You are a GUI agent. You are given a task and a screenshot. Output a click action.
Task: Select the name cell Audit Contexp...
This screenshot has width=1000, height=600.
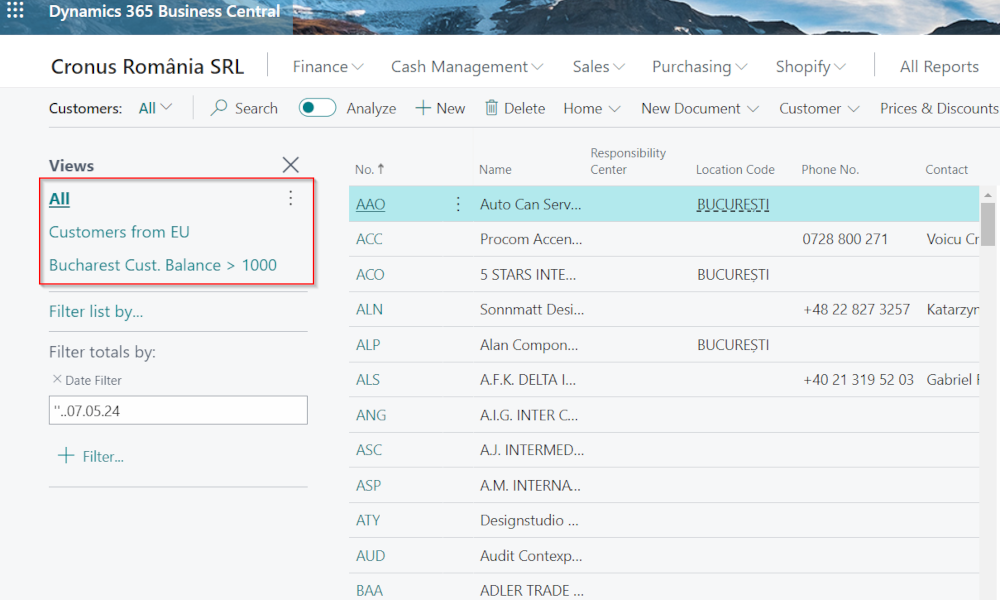pyautogui.click(x=531, y=555)
